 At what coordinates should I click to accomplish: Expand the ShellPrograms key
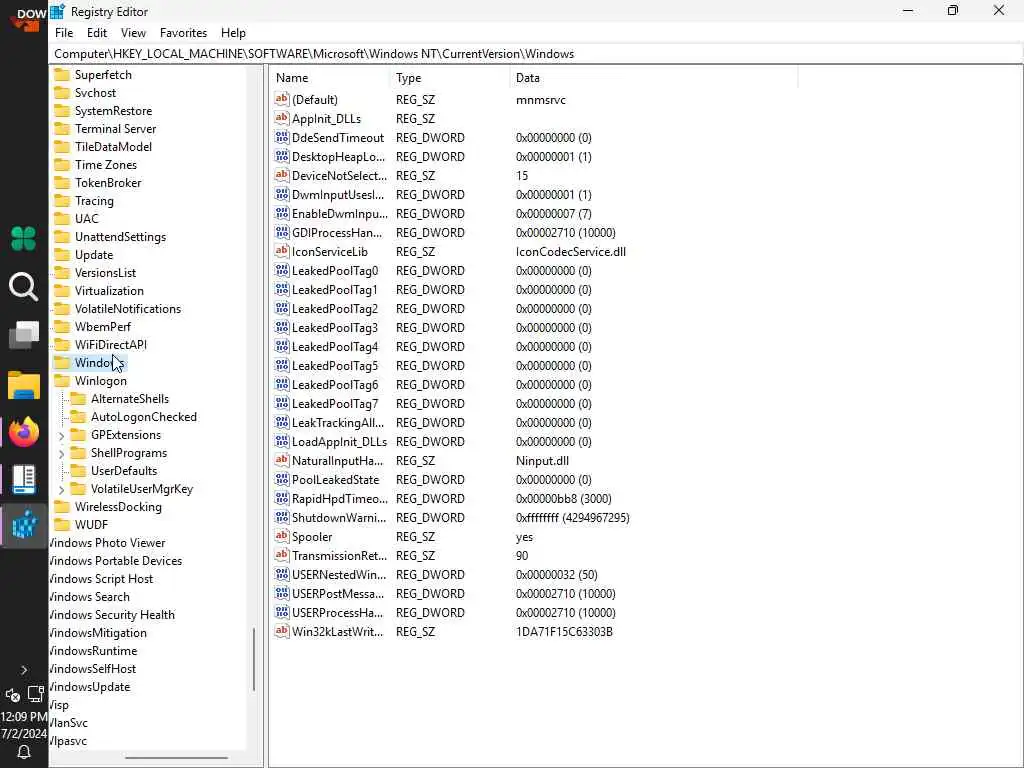61,453
